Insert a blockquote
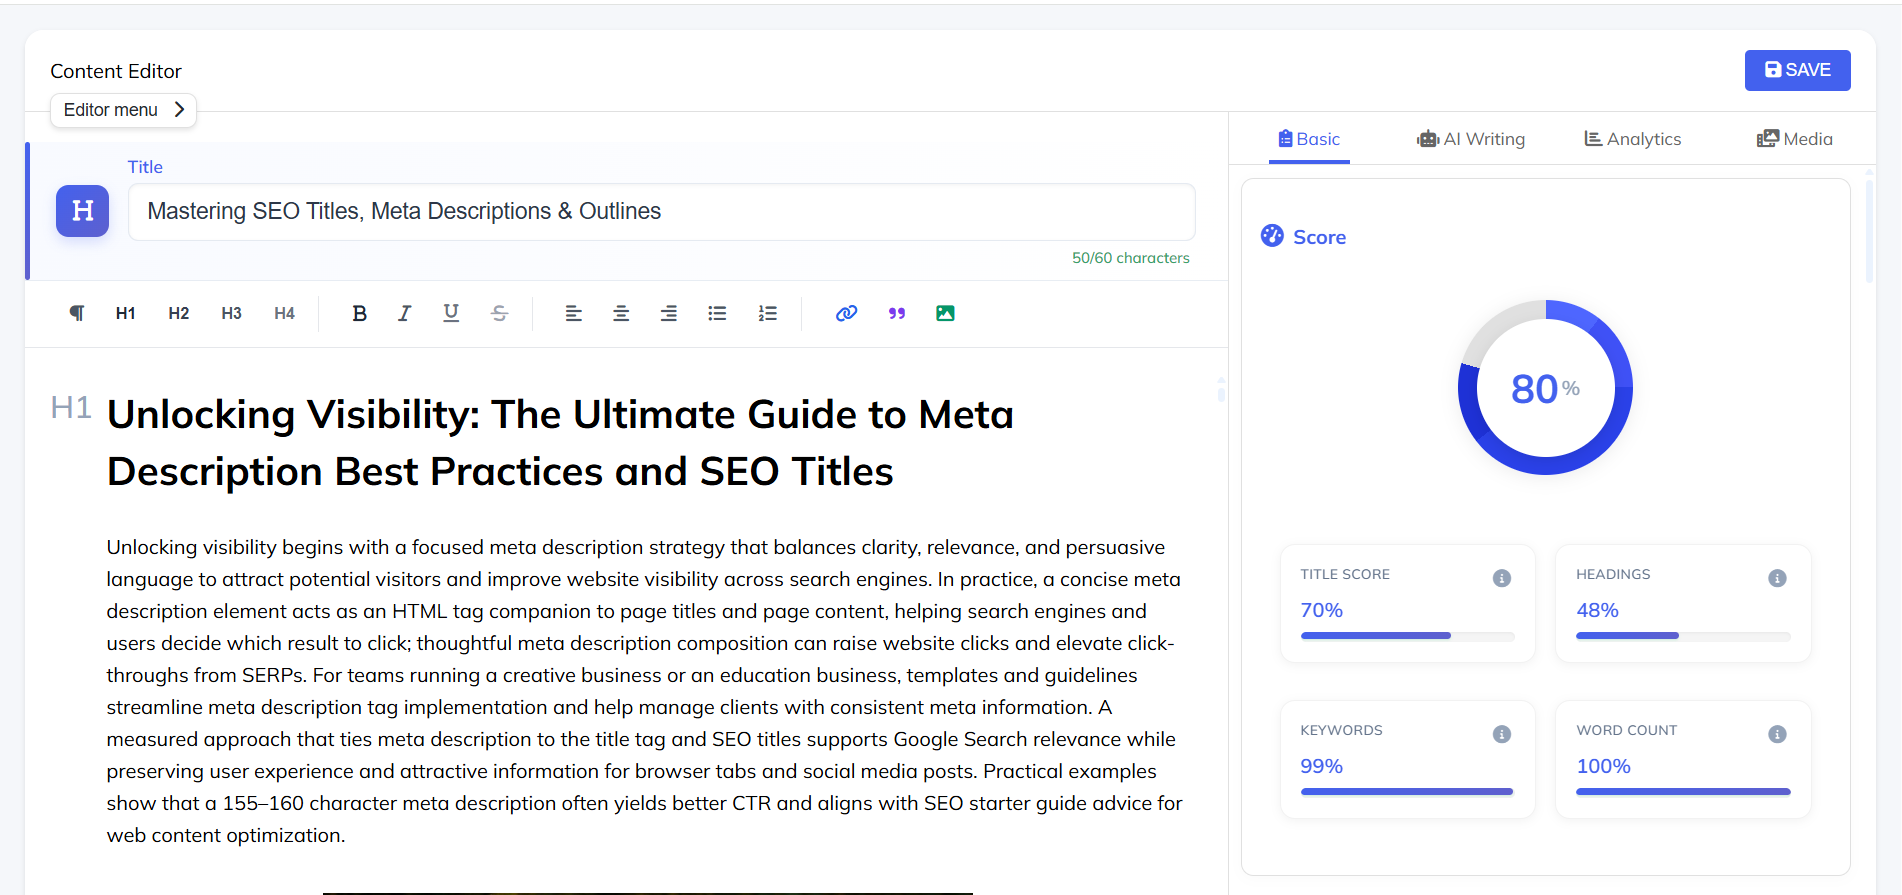The width and height of the screenshot is (1902, 895). [x=896, y=313]
